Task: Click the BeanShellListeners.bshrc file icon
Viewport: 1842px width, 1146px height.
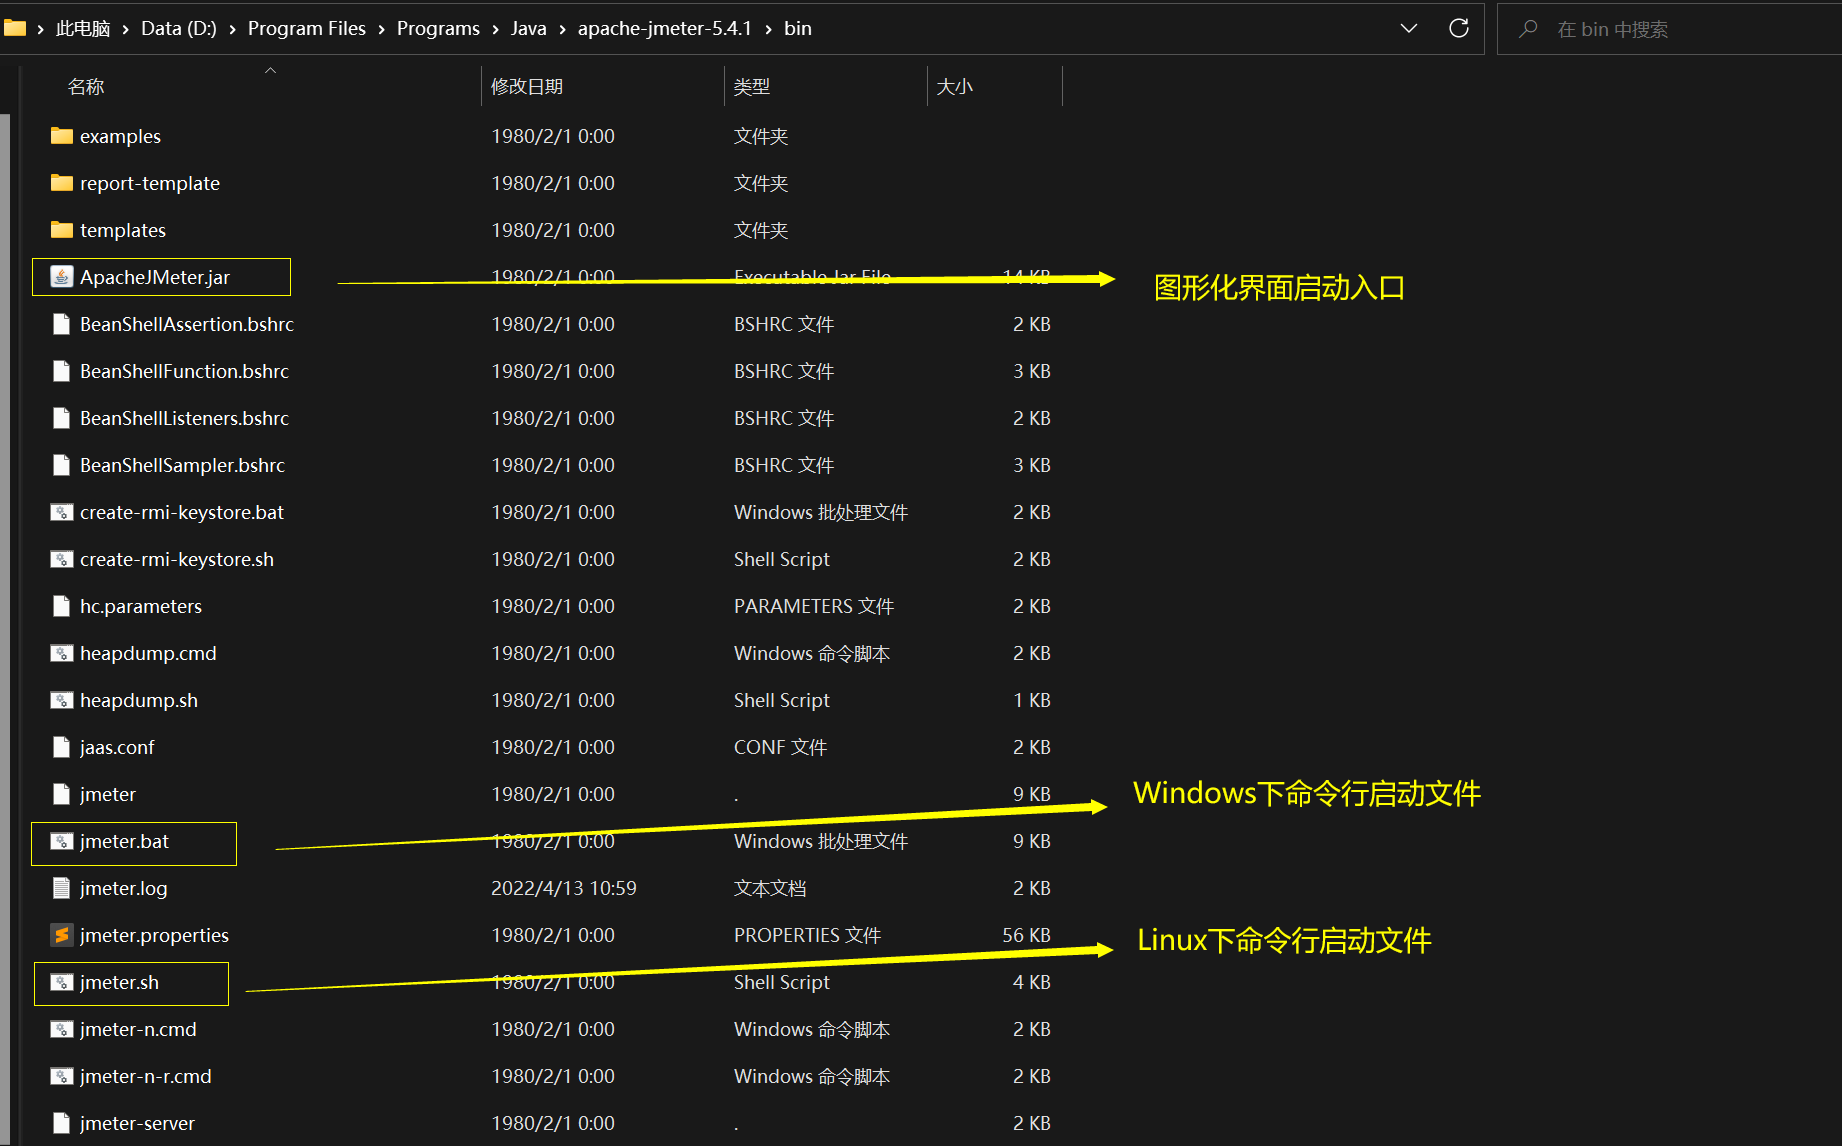Action: [62, 418]
